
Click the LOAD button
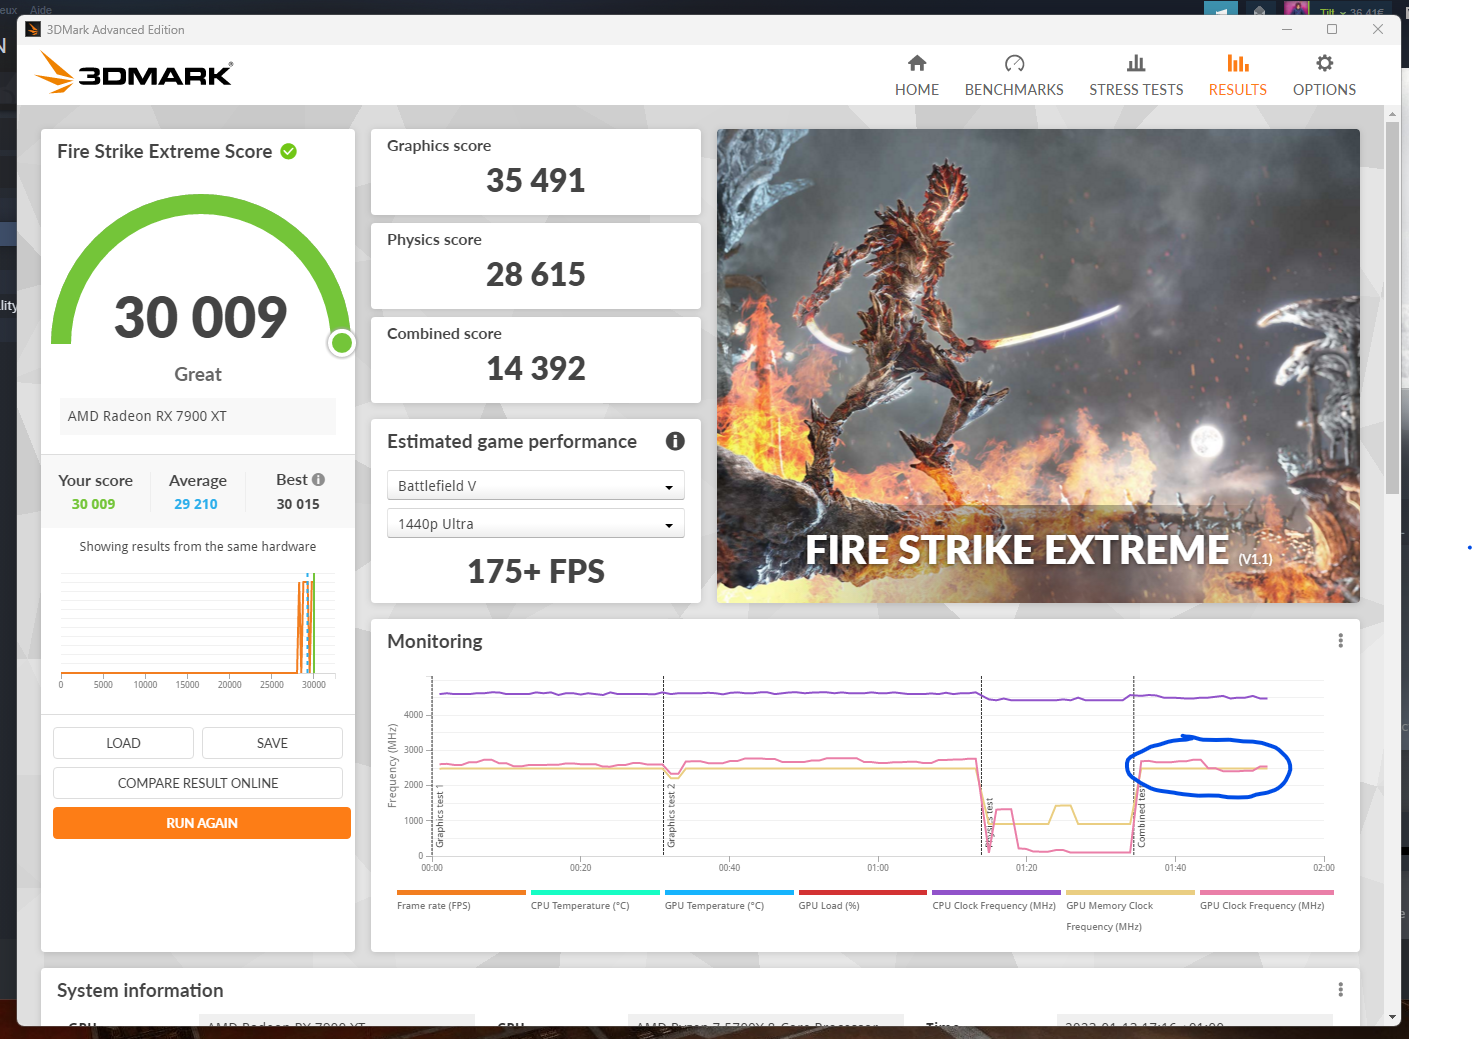[123, 743]
